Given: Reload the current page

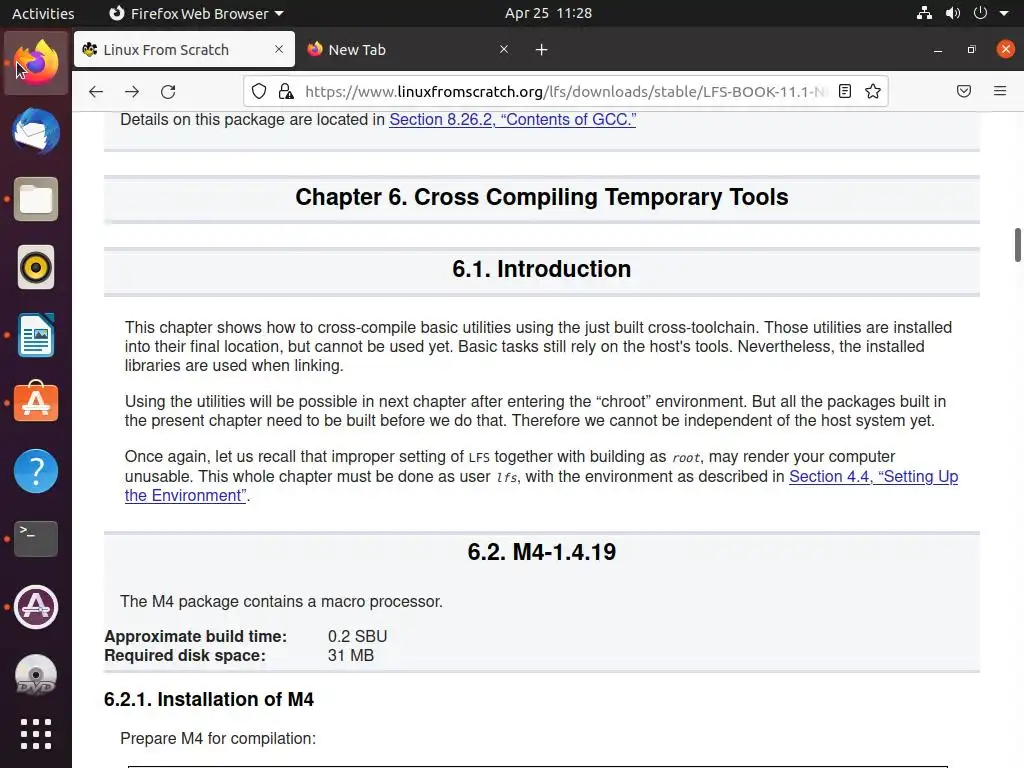Looking at the screenshot, I should click(168, 91).
